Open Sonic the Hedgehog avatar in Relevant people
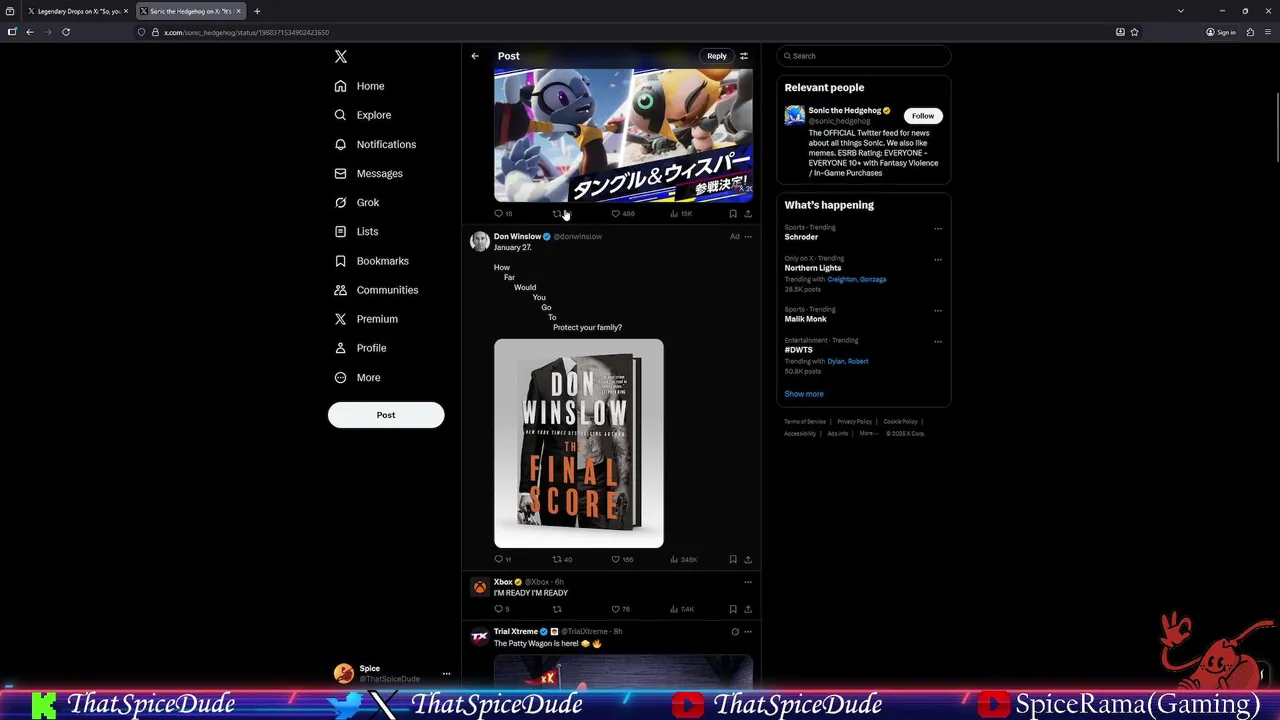1280x720 pixels. pyautogui.click(x=794, y=116)
